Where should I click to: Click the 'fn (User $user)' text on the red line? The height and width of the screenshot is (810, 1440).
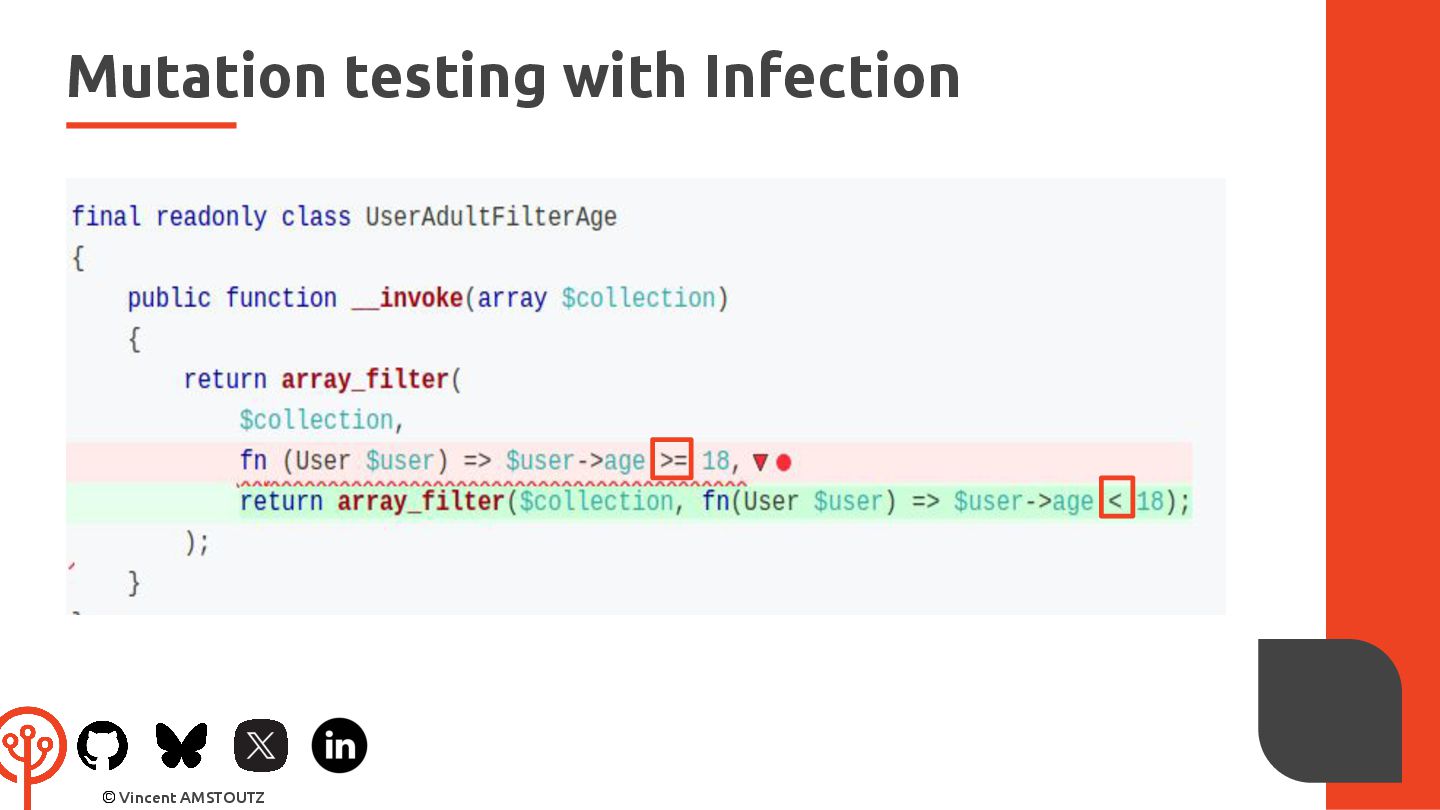click(337, 461)
